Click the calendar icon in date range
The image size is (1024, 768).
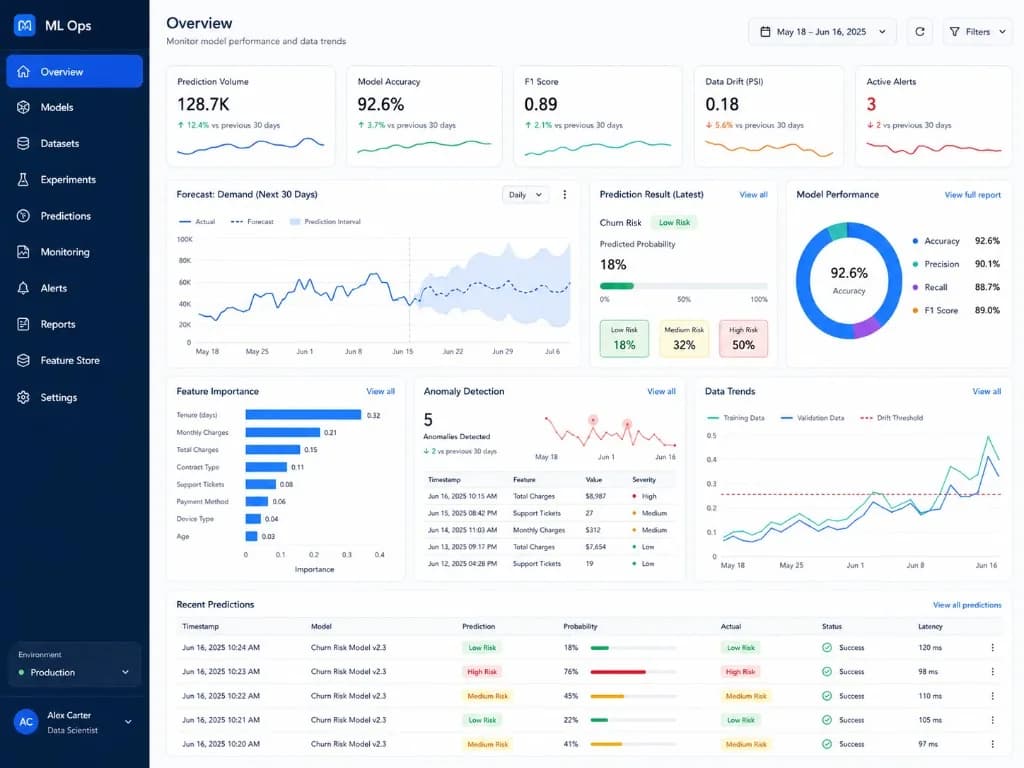click(765, 31)
